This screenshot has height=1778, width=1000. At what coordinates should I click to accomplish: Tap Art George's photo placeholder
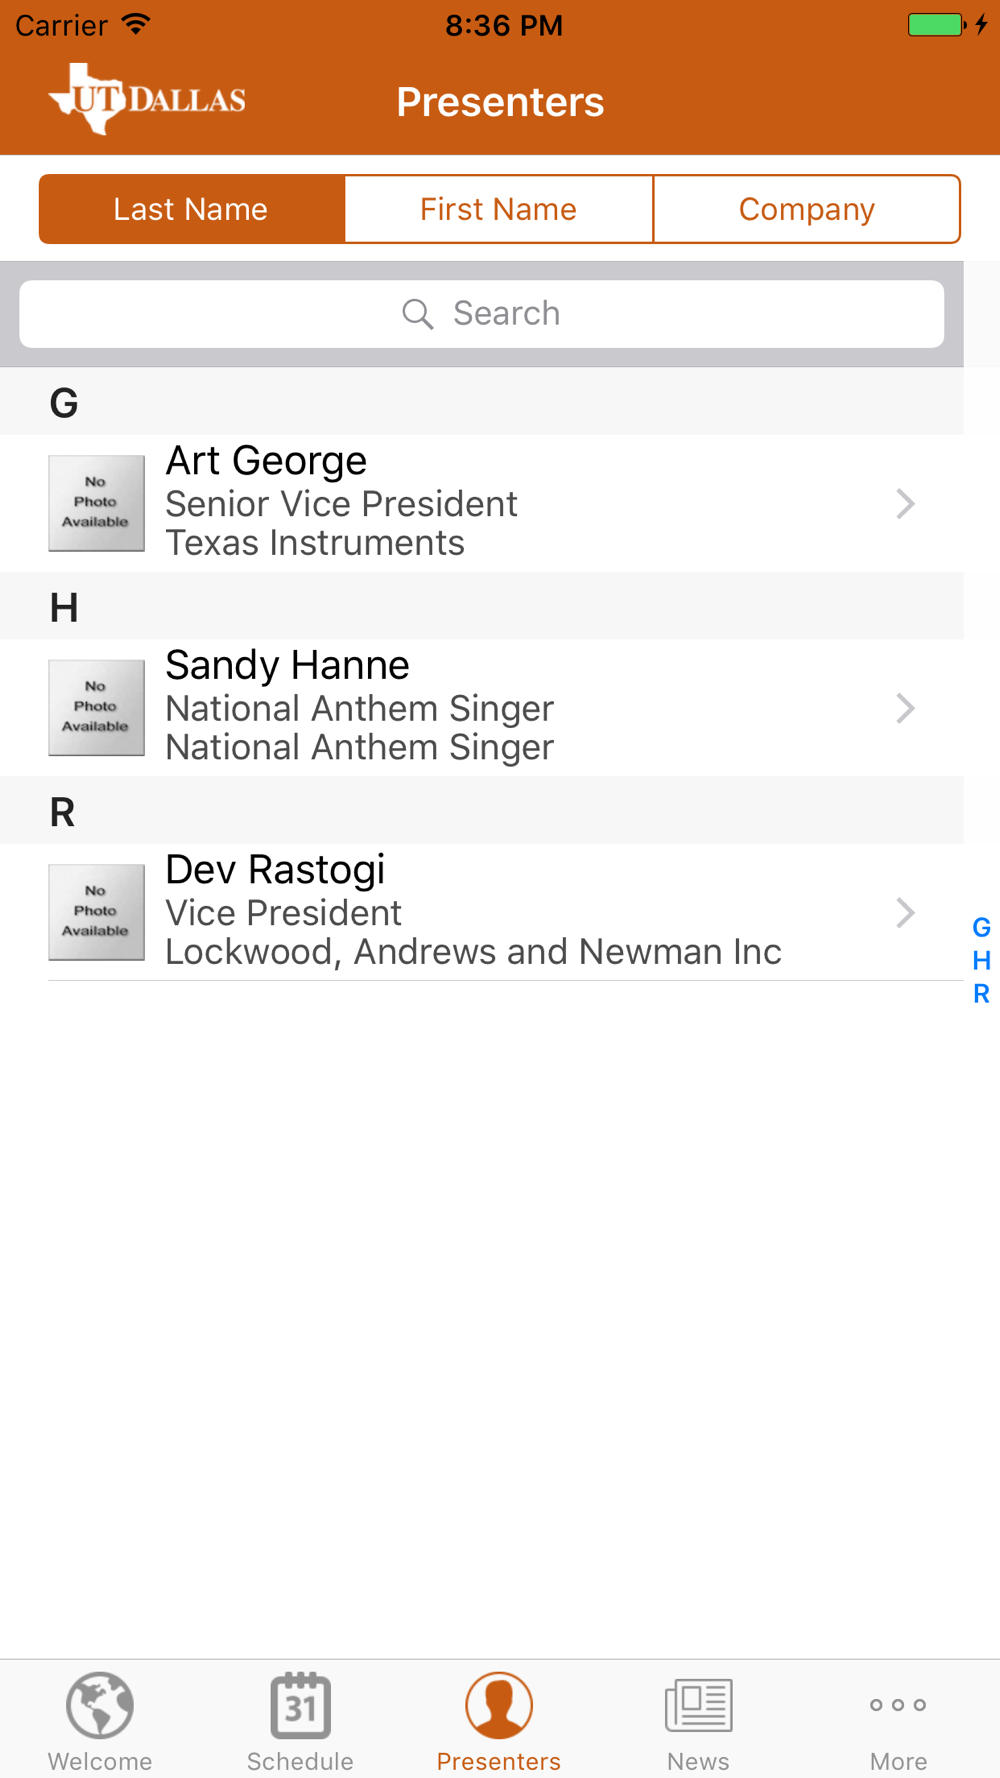(96, 503)
